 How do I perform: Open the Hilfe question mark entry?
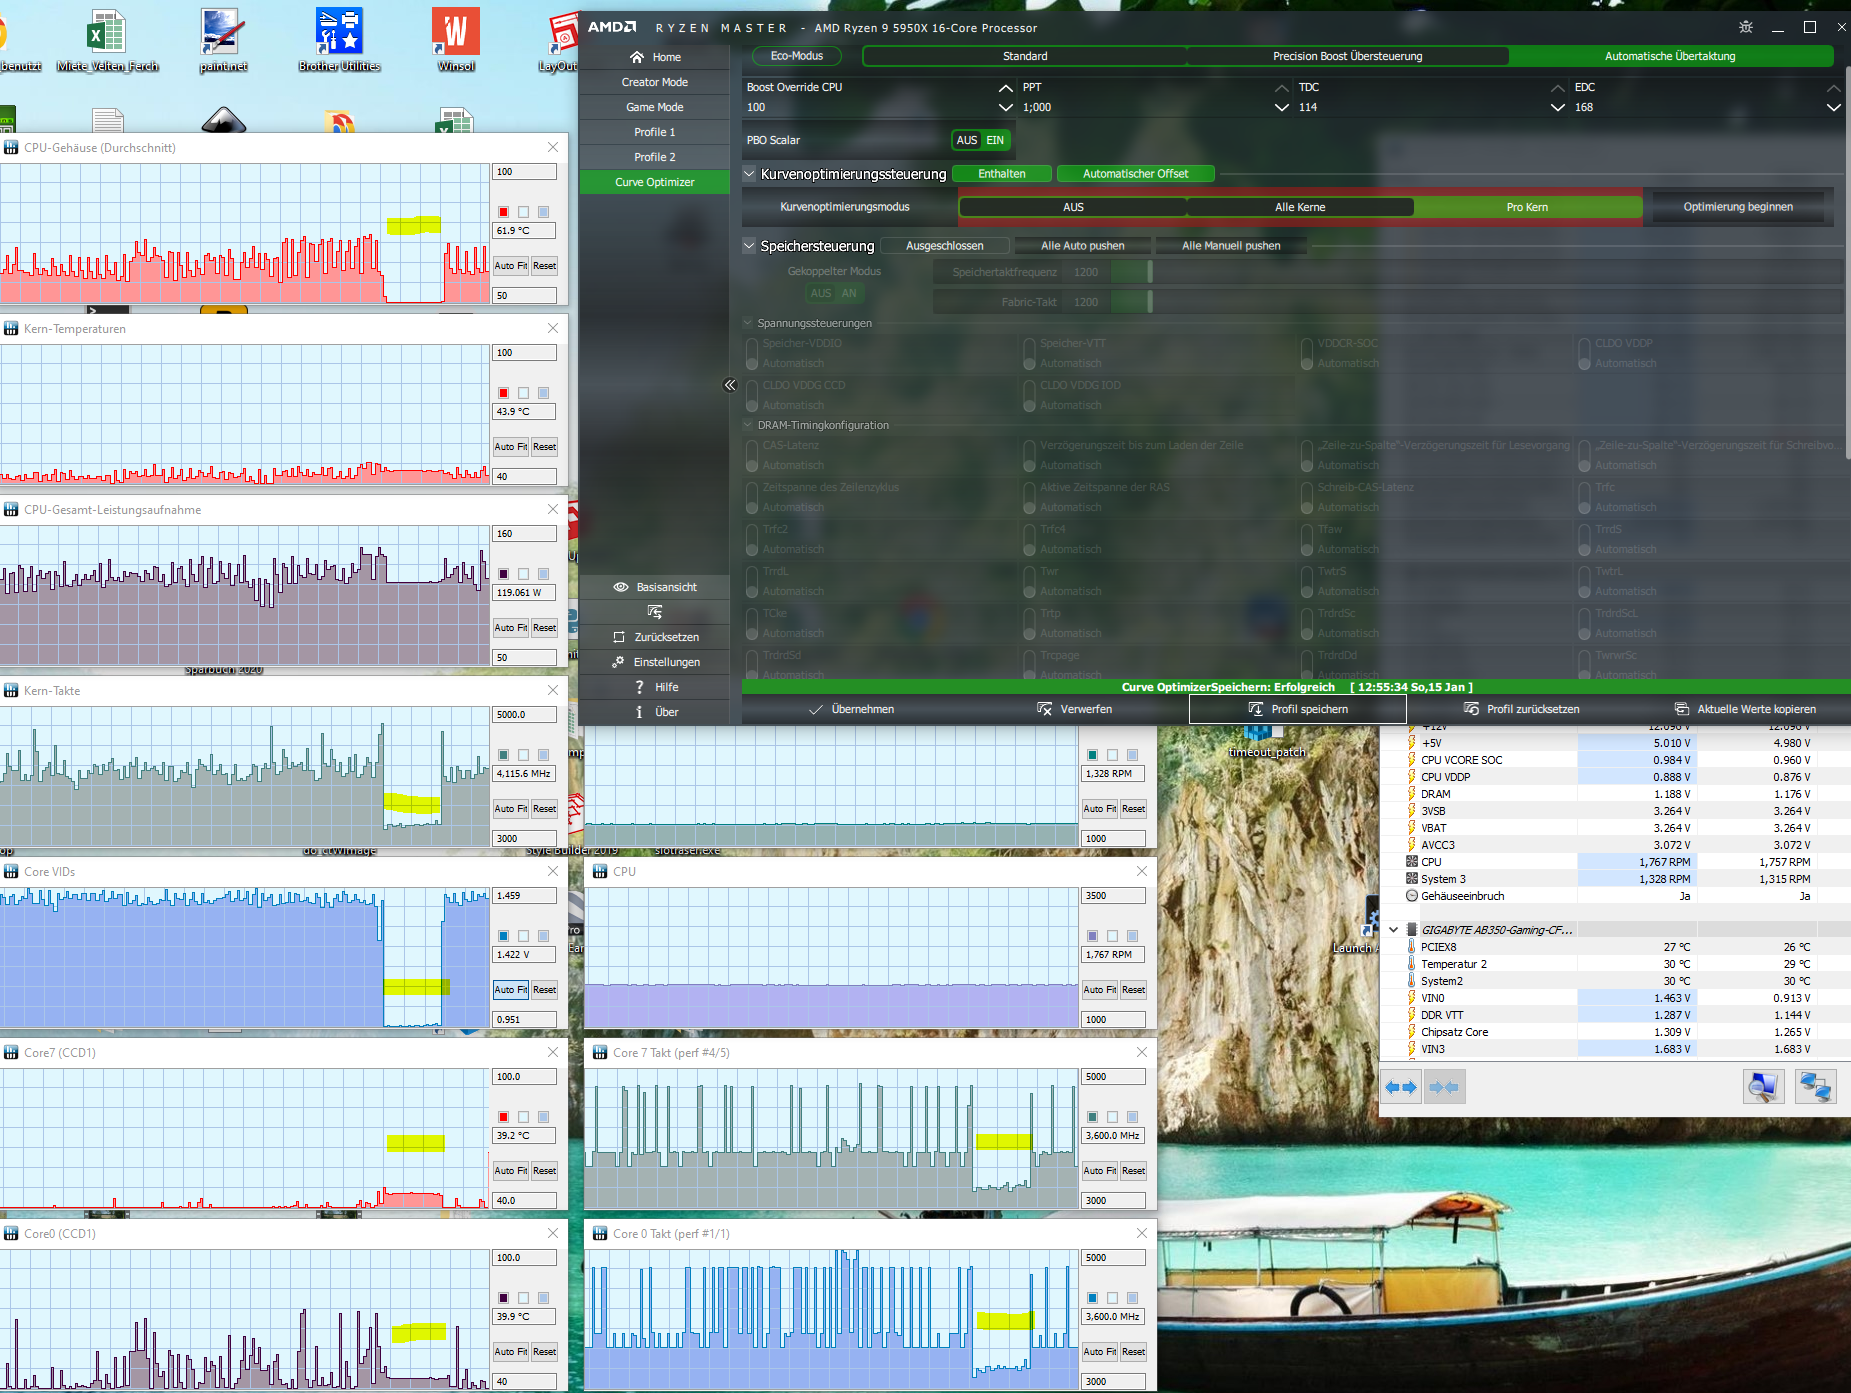coord(655,687)
